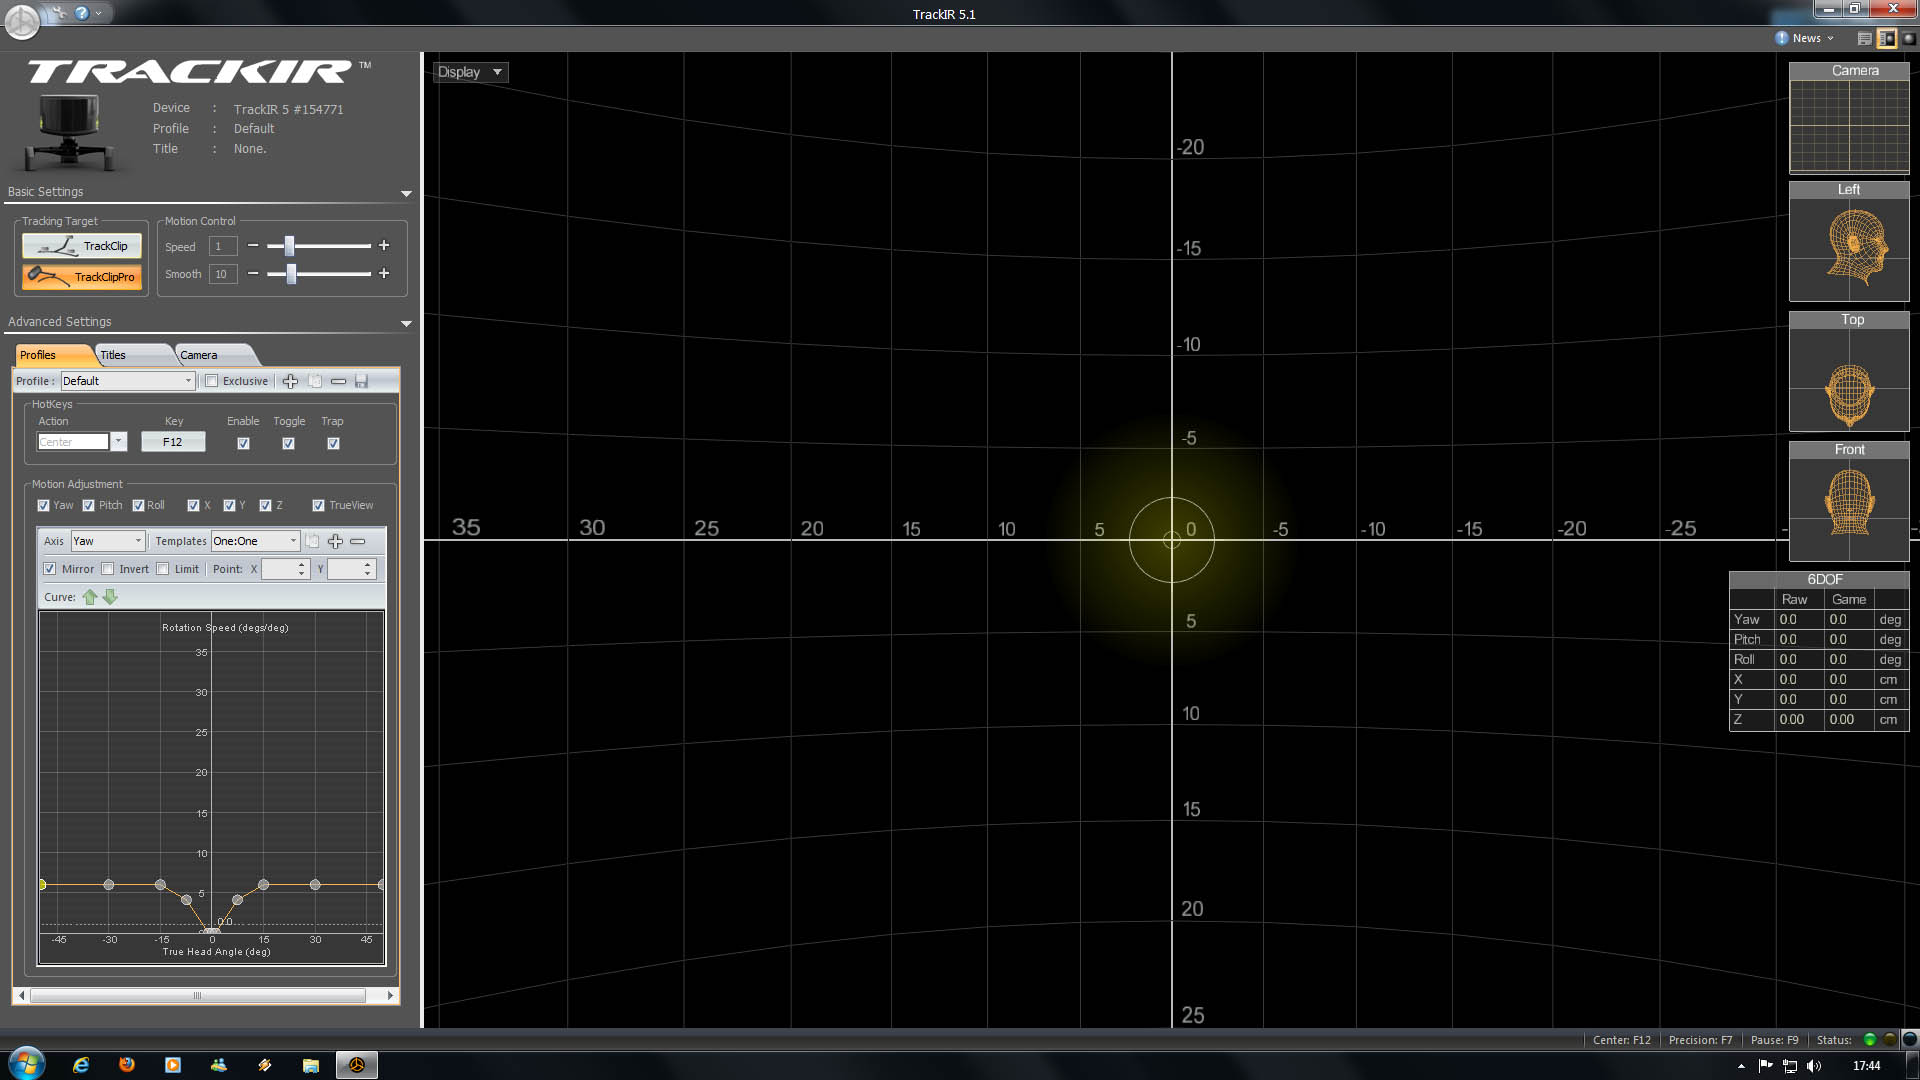Select TrackClip tracking target
Image resolution: width=1920 pixels, height=1080 pixels.
point(82,246)
